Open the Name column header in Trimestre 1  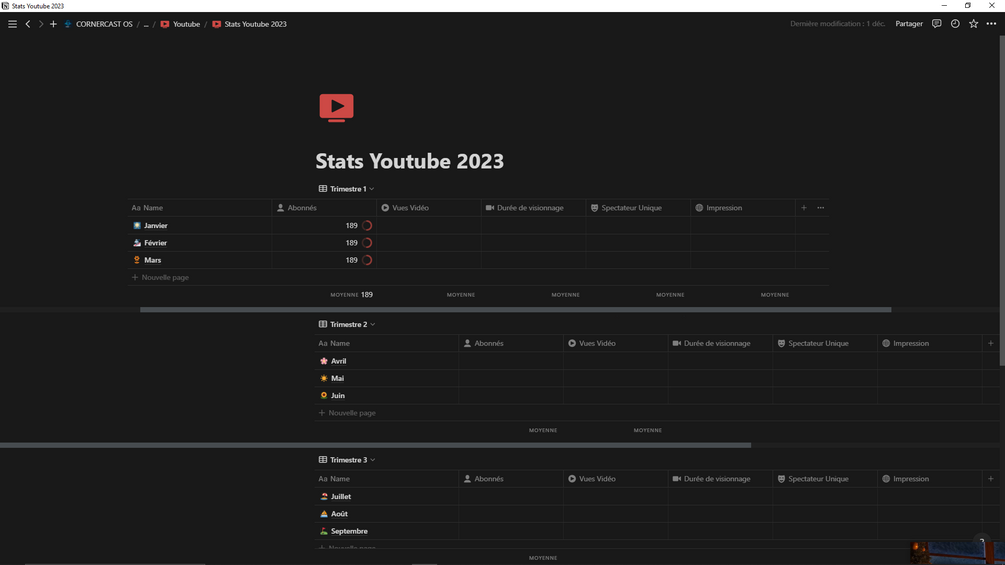point(200,208)
